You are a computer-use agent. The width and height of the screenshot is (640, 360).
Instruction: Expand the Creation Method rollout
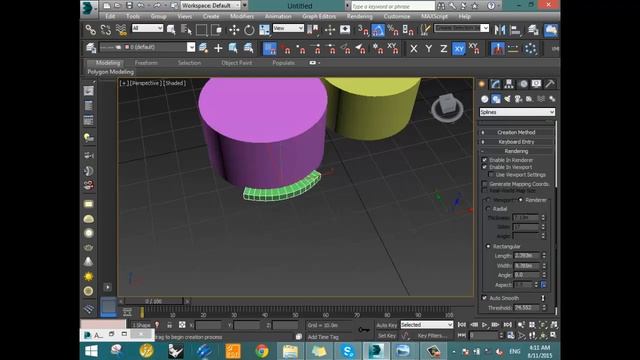pyautogui.click(x=516, y=132)
